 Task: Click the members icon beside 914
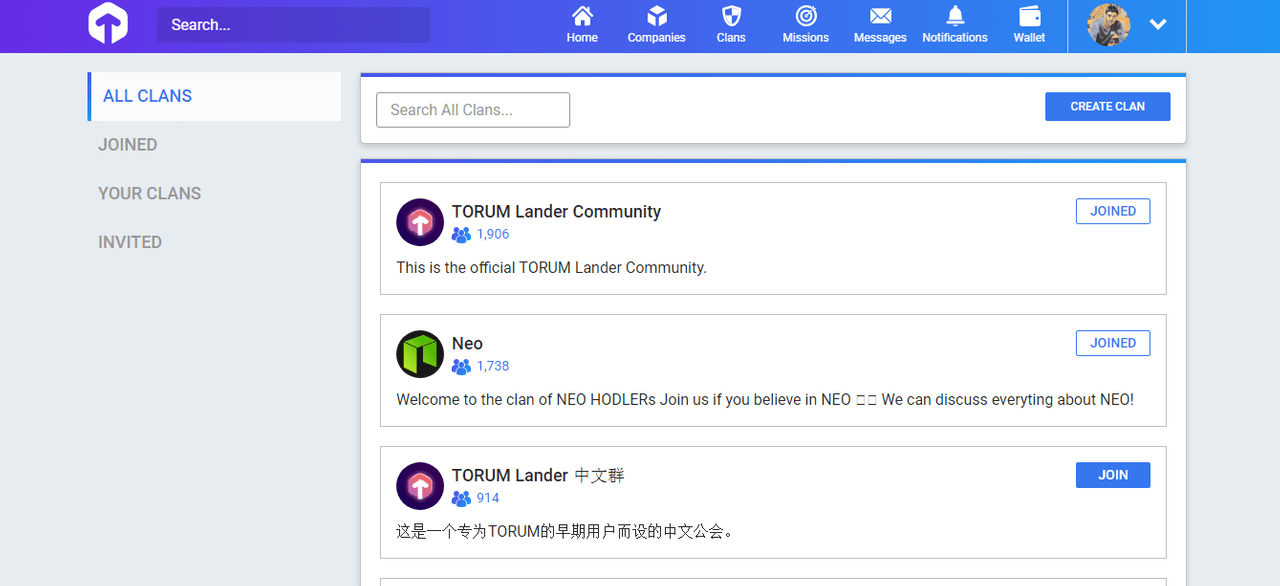pos(461,499)
